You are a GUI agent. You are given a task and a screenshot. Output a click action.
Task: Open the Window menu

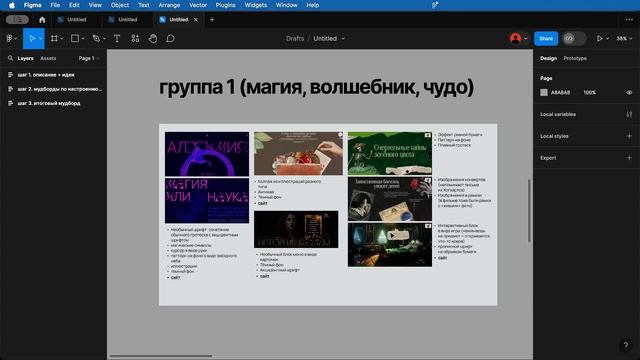point(287,5)
